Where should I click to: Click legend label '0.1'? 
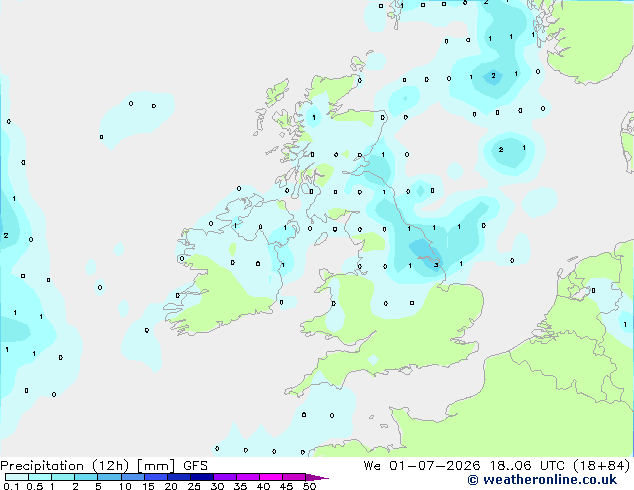[x=11, y=486]
